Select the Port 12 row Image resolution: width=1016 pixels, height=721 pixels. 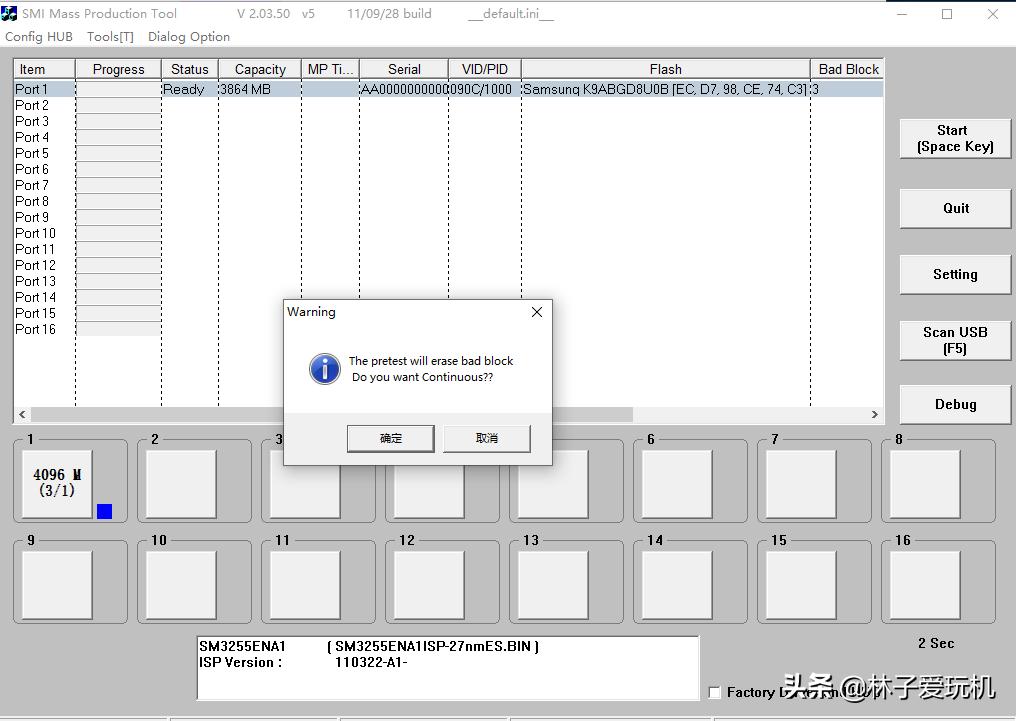448,266
